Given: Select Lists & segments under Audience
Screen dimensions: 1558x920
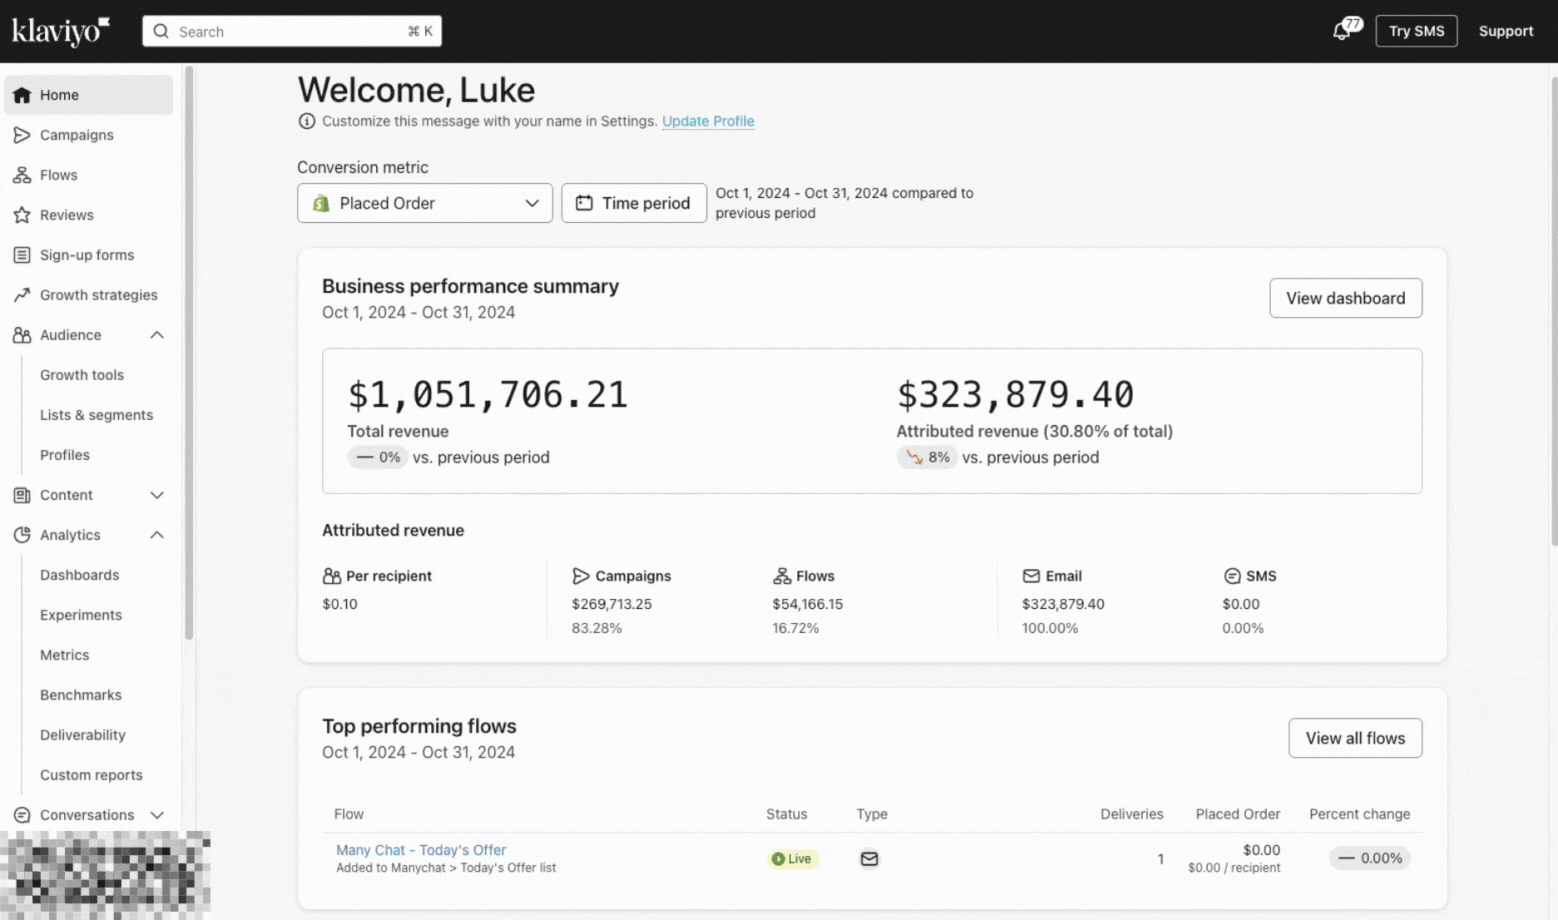Looking at the screenshot, I should pyautogui.click(x=96, y=415).
